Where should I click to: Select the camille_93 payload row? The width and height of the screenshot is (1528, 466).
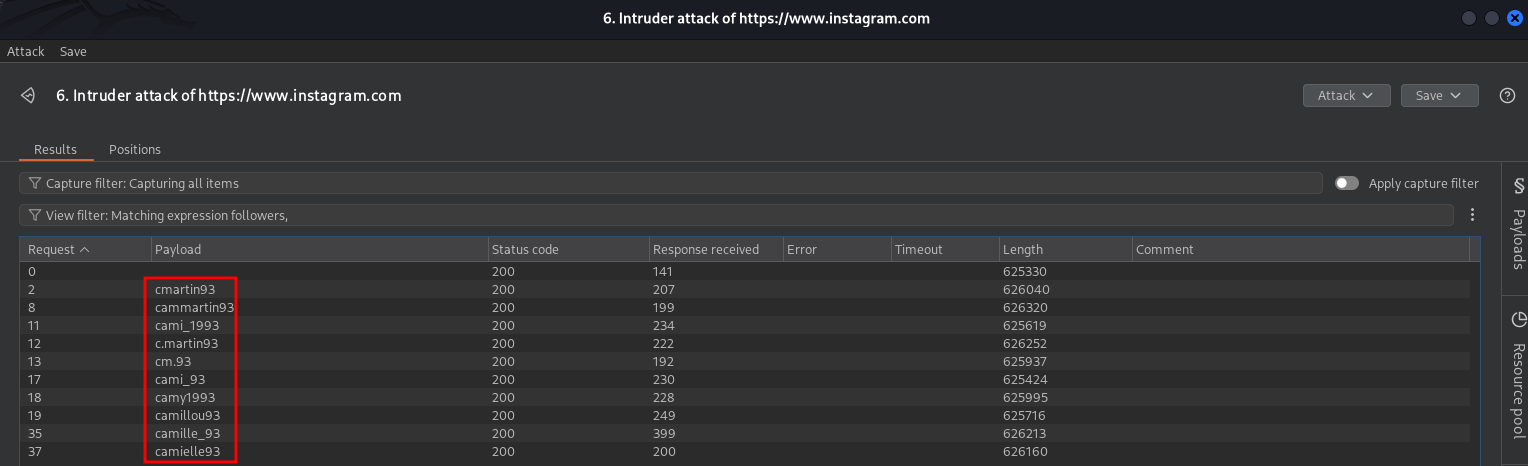(745, 433)
